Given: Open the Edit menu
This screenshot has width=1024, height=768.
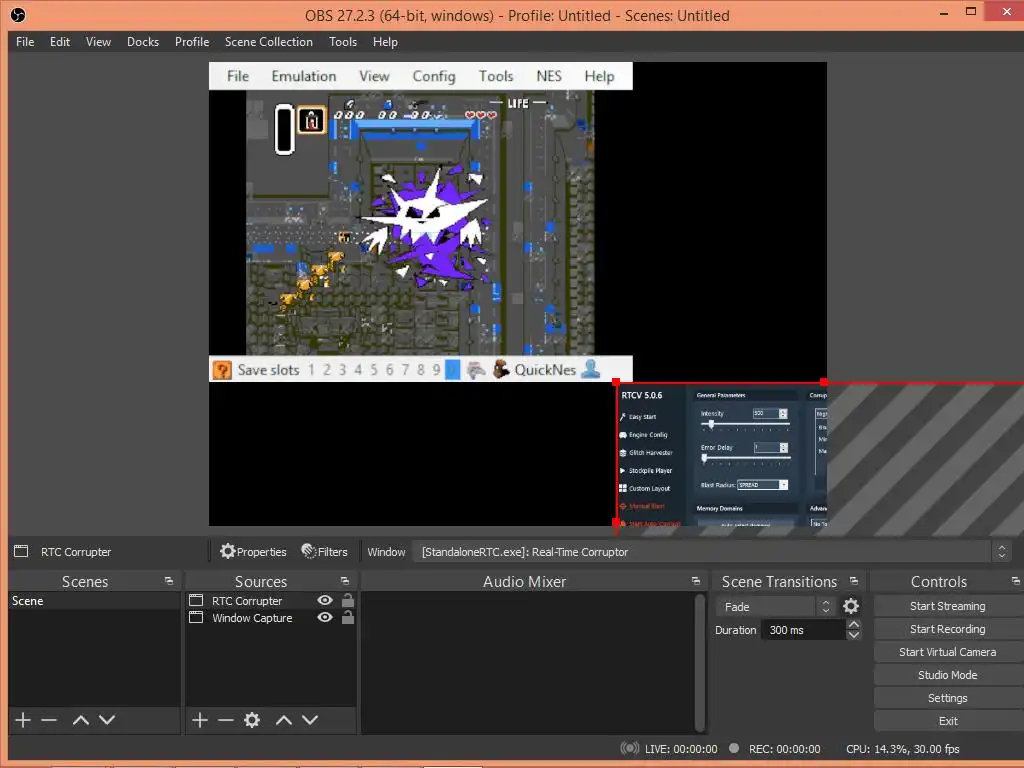Looking at the screenshot, I should point(60,42).
